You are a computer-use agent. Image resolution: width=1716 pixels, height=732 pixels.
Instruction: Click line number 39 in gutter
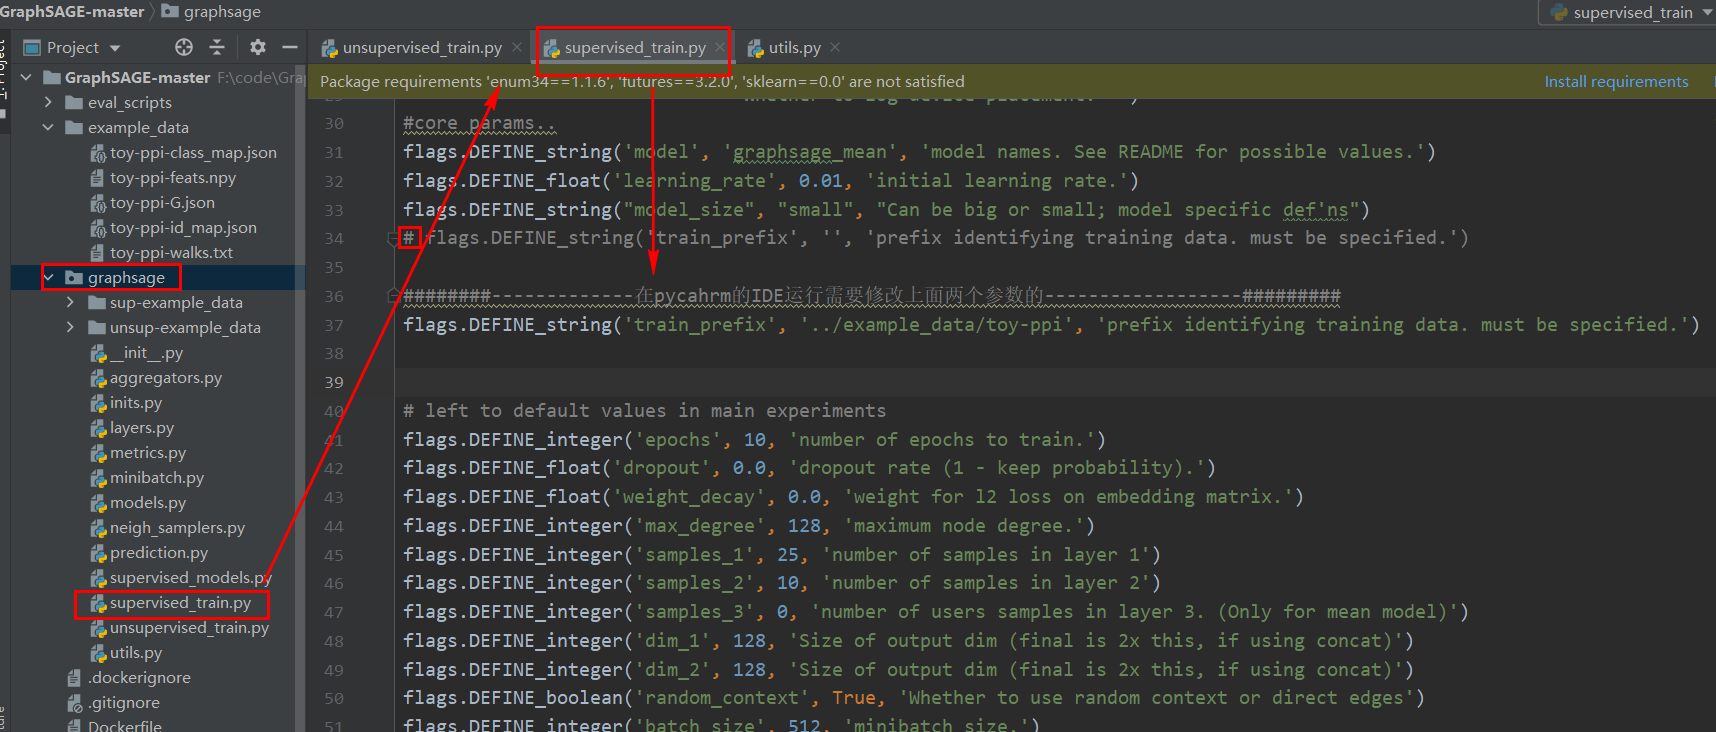pos(334,382)
